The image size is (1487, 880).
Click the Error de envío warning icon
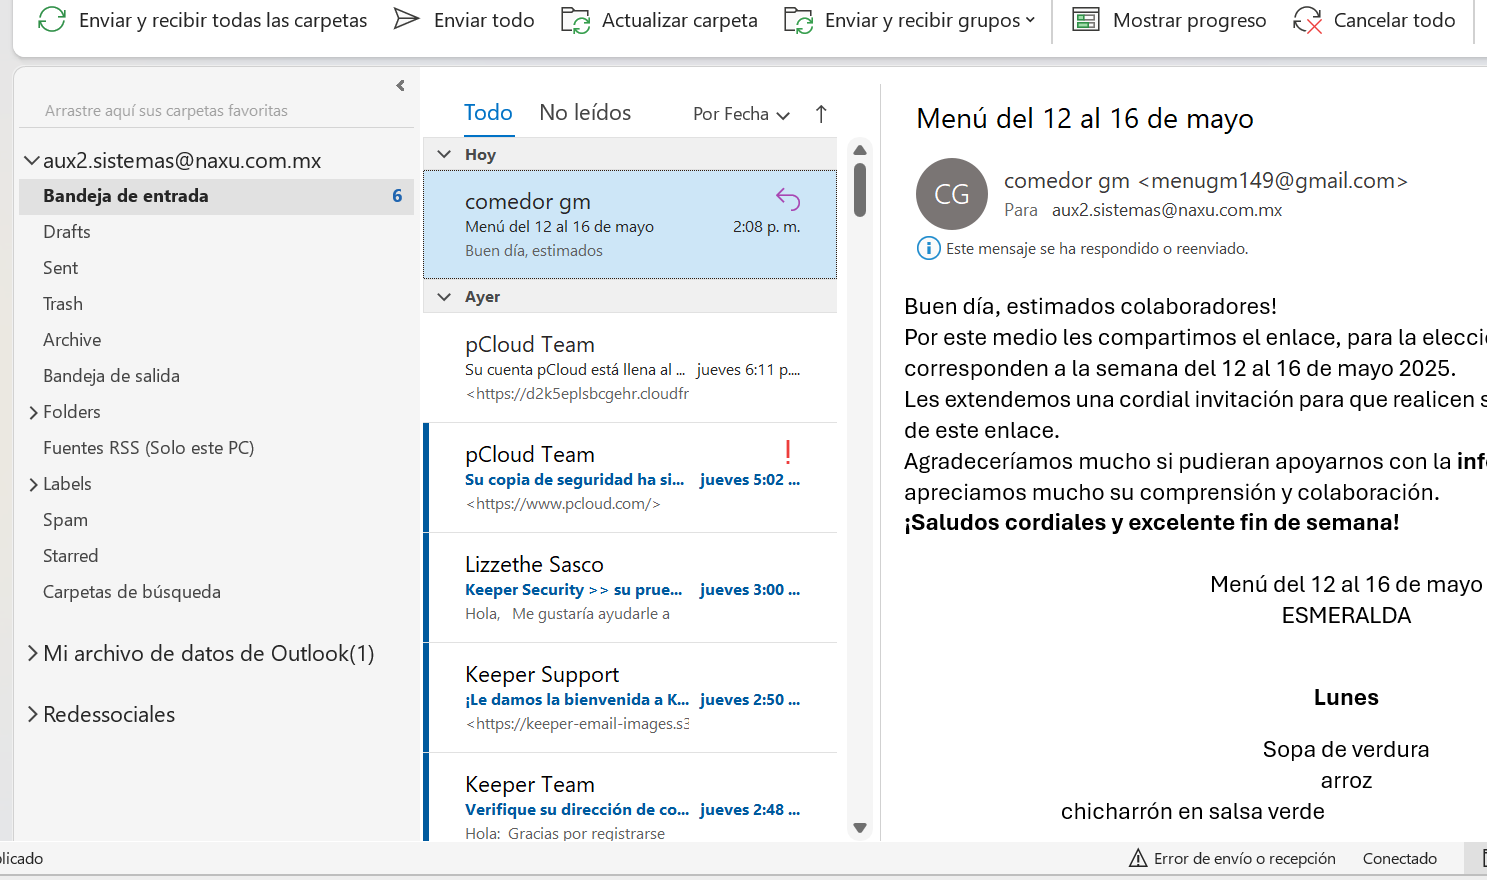coord(1138,858)
